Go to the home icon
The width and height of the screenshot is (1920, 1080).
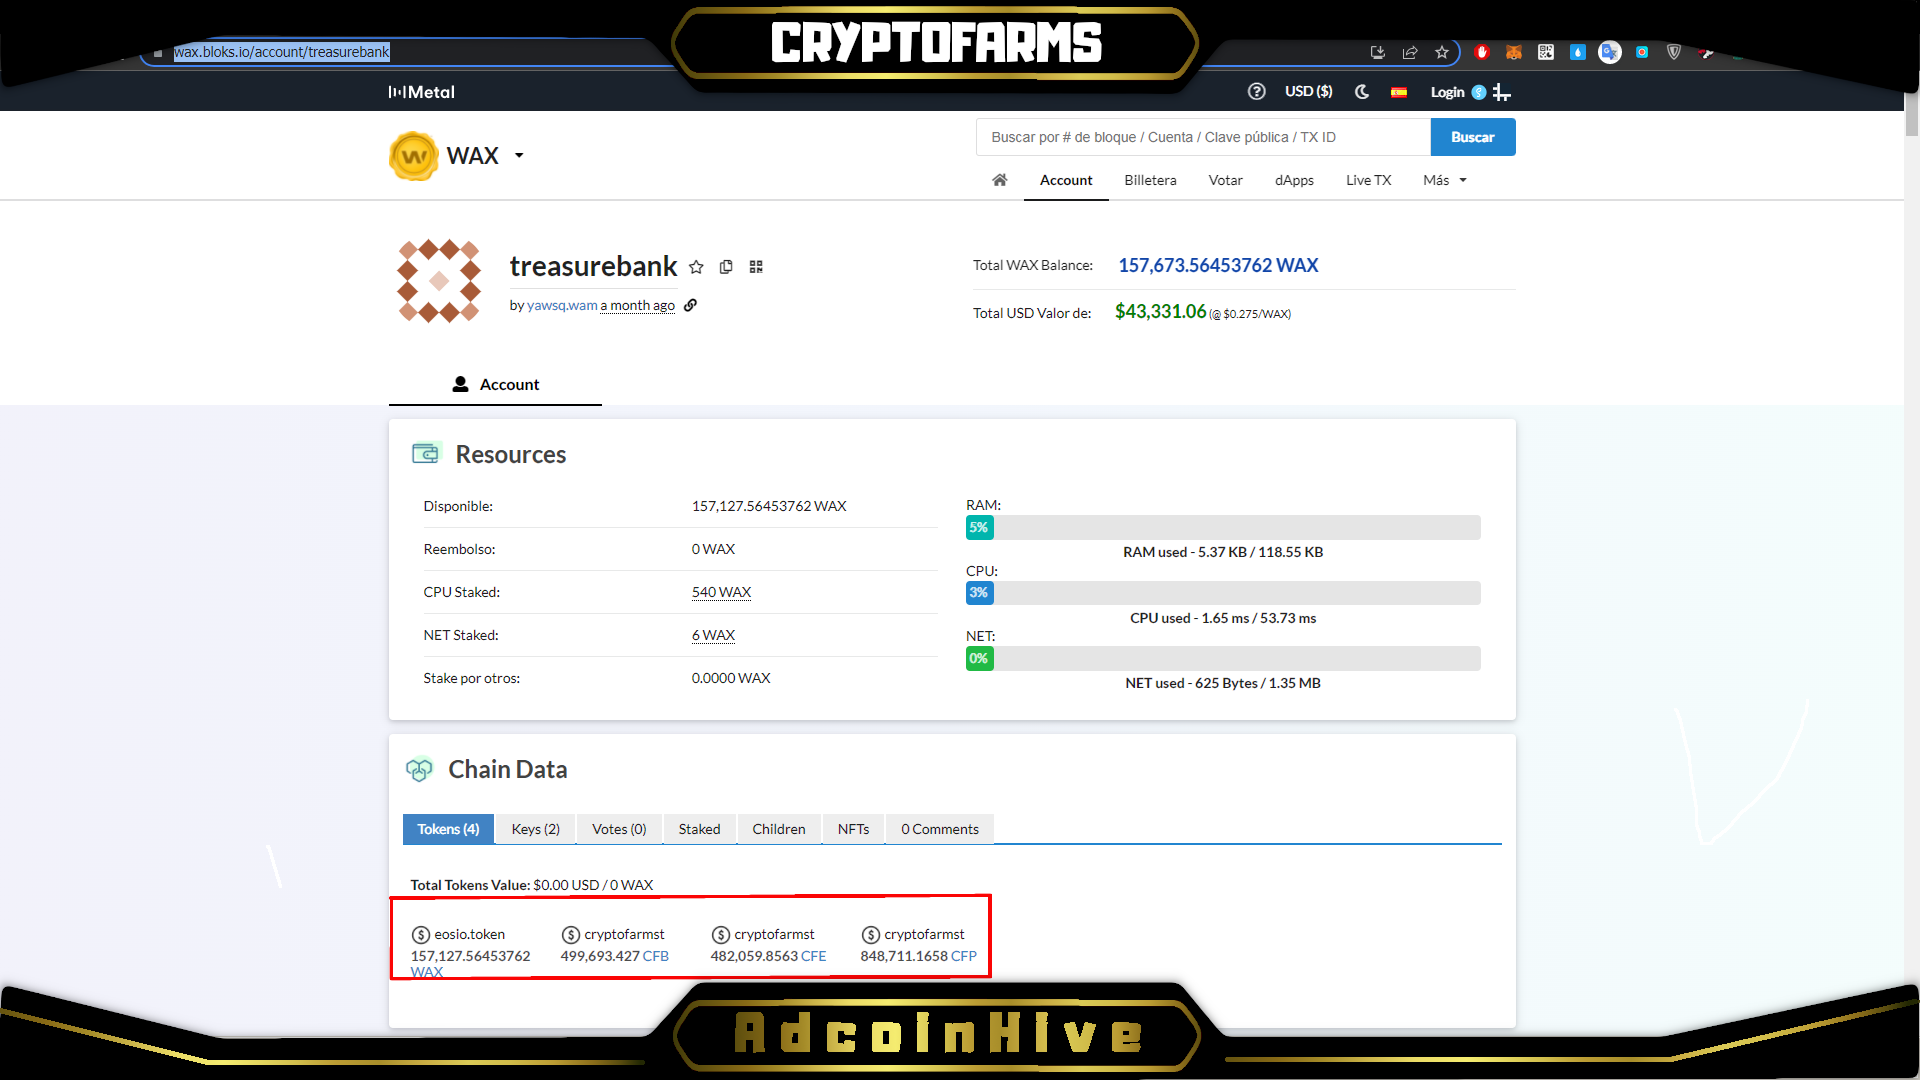tap(1000, 180)
